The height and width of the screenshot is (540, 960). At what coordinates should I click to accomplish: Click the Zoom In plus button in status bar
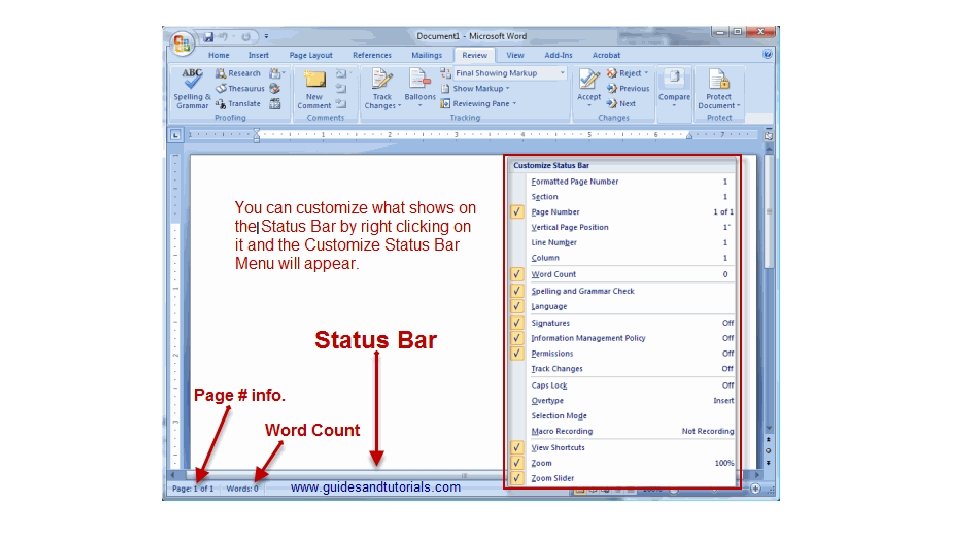(x=756, y=489)
